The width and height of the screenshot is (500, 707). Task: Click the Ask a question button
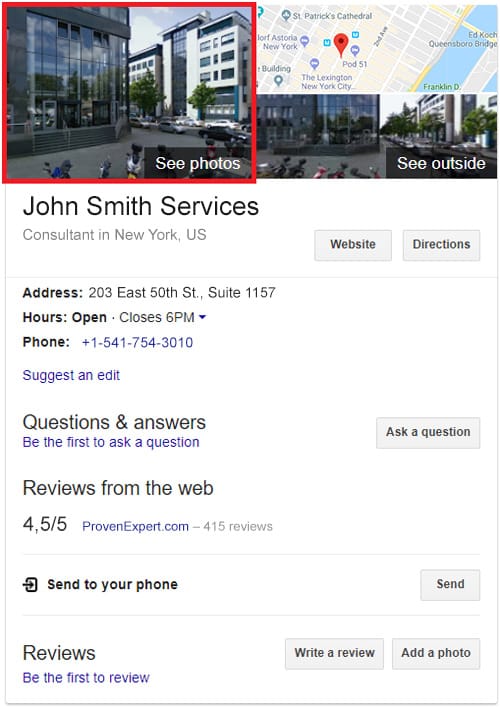[428, 432]
